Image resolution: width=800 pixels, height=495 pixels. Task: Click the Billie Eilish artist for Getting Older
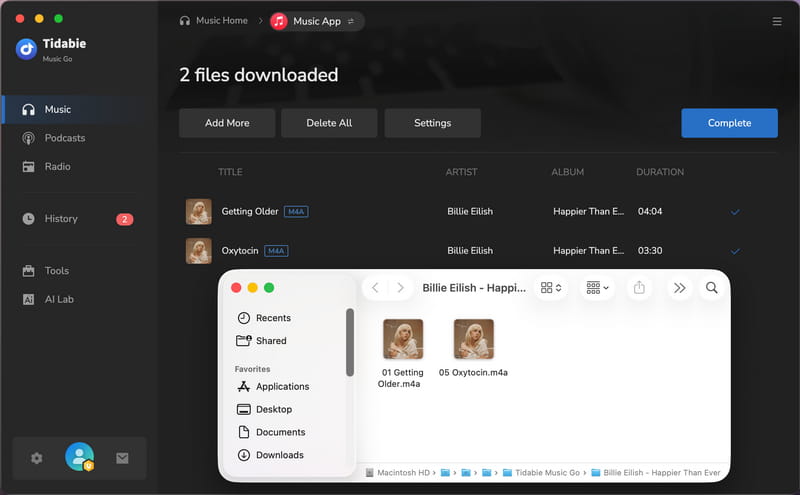pos(470,212)
